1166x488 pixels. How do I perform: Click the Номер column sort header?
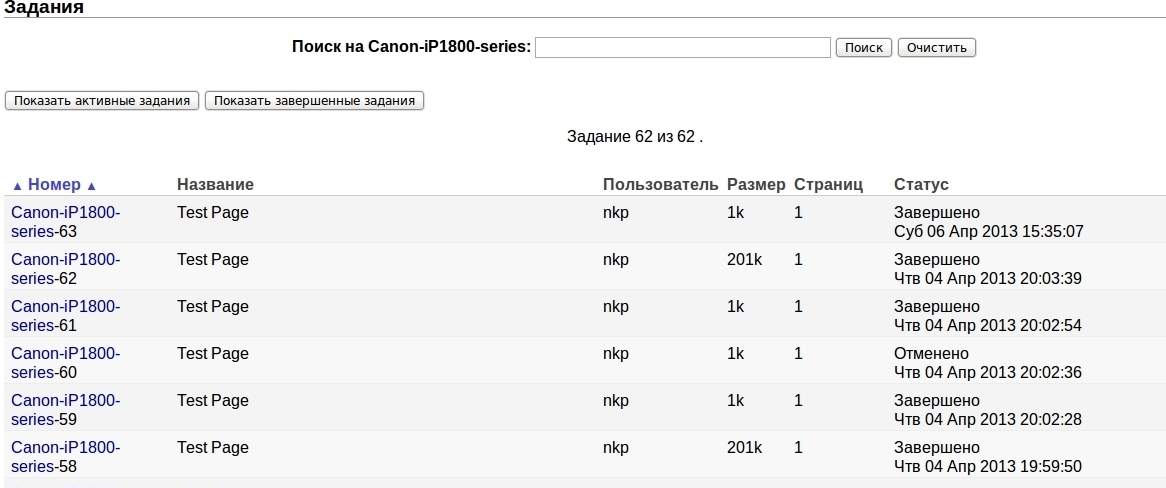click(x=54, y=184)
